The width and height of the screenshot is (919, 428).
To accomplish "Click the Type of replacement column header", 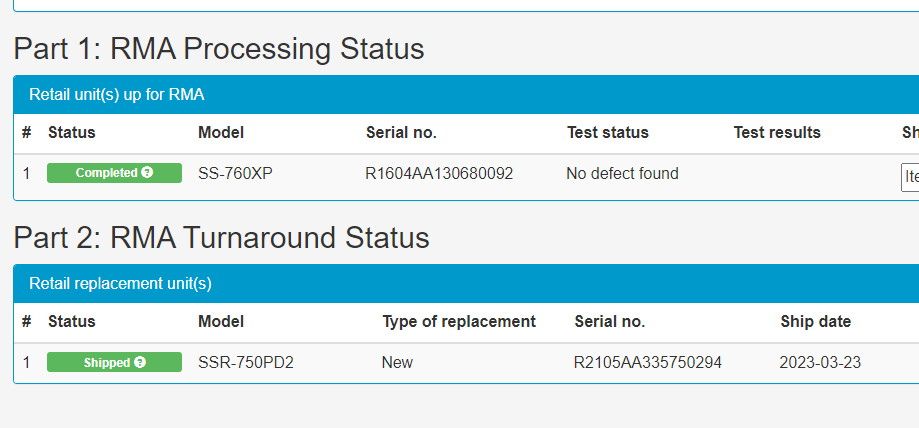I will tap(459, 321).
